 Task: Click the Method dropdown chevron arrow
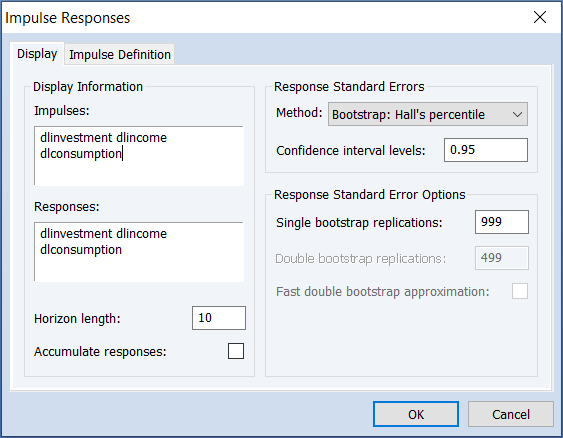(x=517, y=115)
